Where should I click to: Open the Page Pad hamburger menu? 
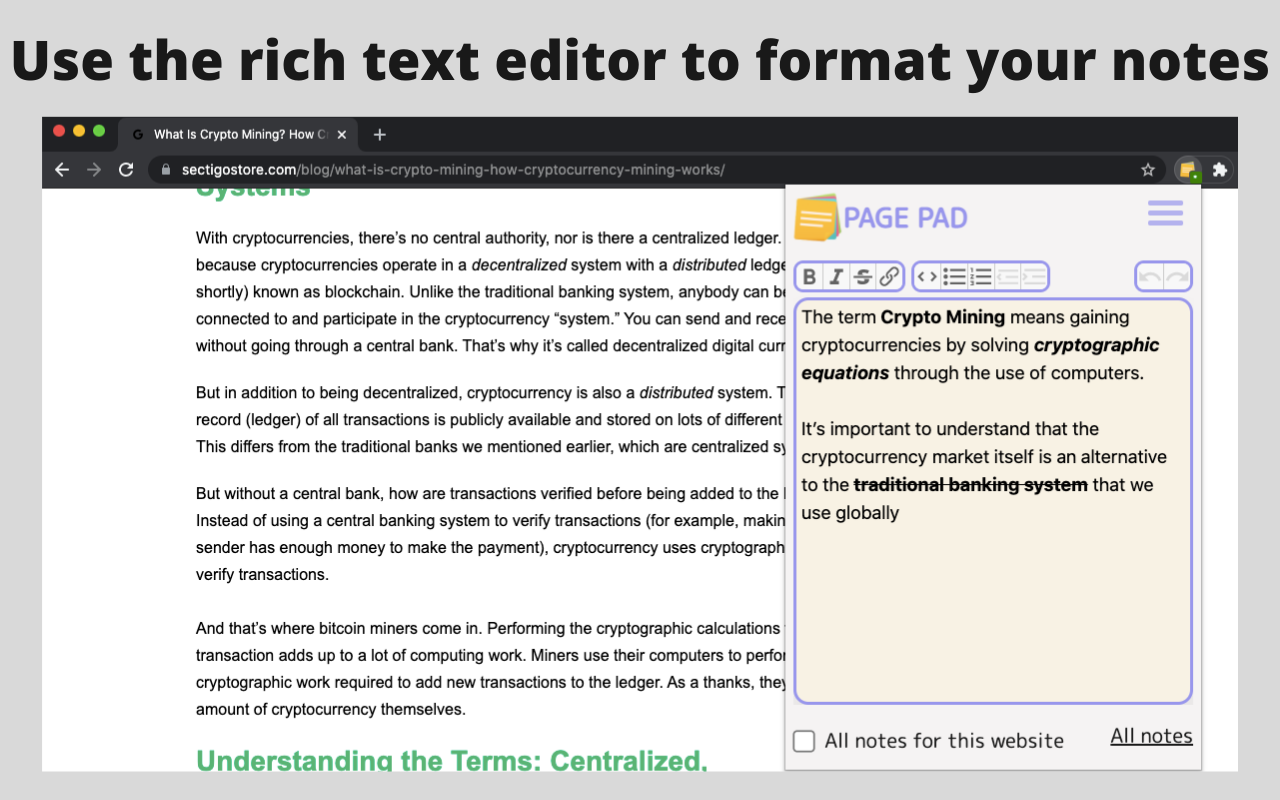pos(1165,213)
